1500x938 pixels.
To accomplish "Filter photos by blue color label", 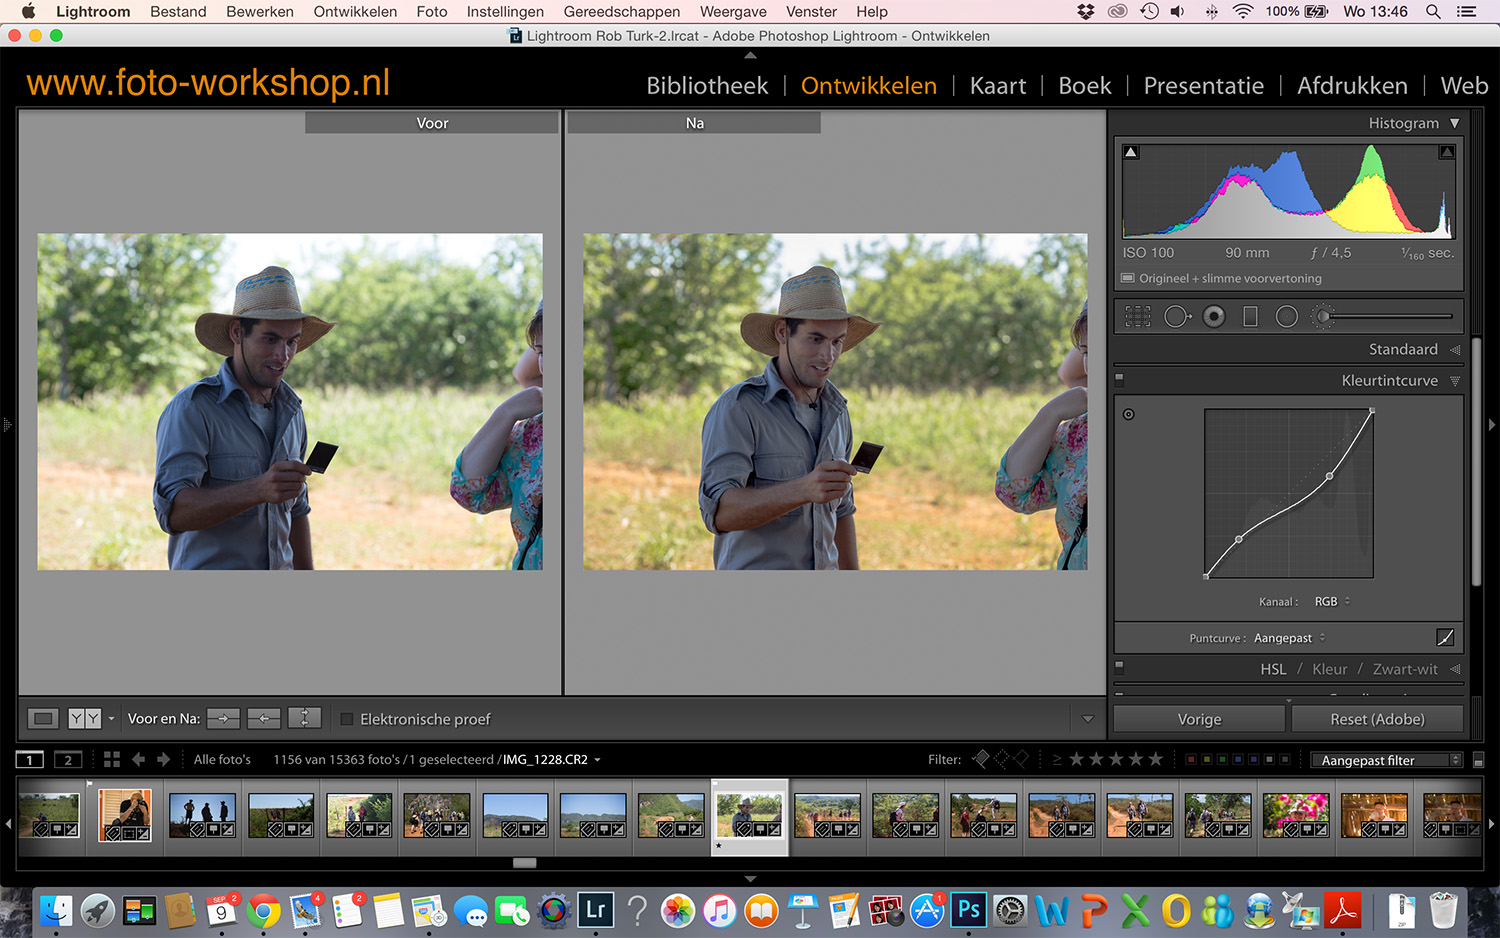I will 1239,760.
